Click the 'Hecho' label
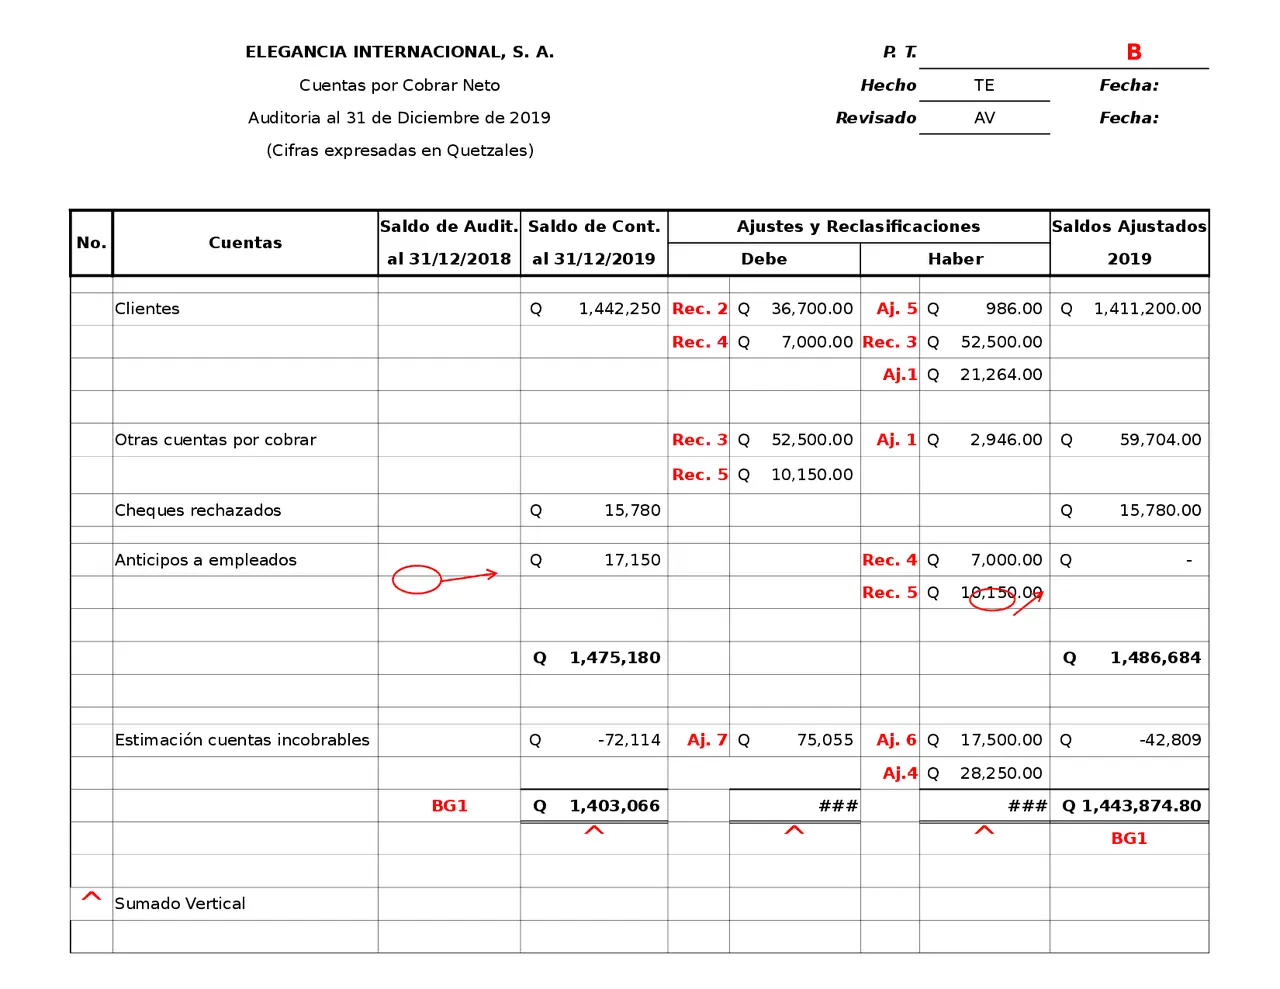The image size is (1280, 989). tap(888, 85)
